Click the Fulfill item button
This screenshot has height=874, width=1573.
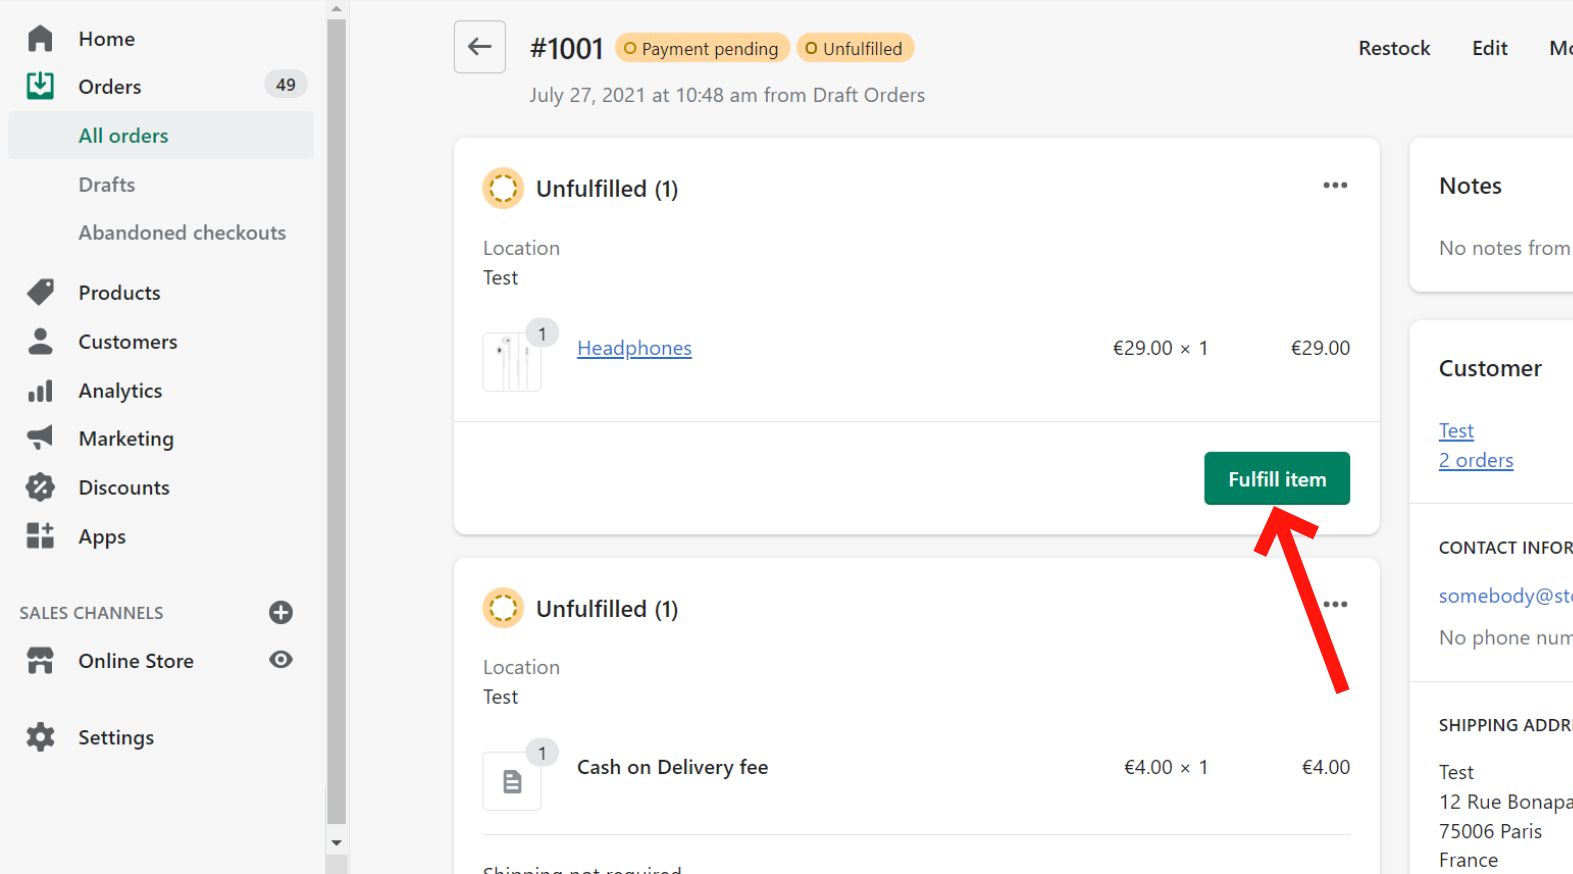click(x=1277, y=478)
